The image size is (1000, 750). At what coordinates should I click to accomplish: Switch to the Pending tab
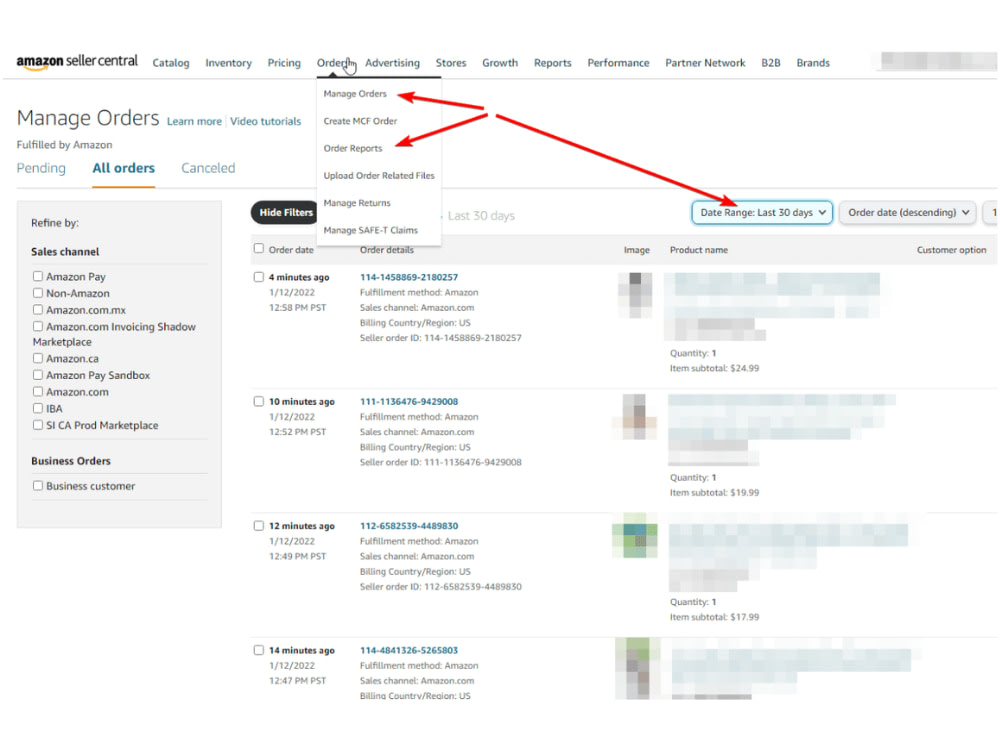[41, 168]
